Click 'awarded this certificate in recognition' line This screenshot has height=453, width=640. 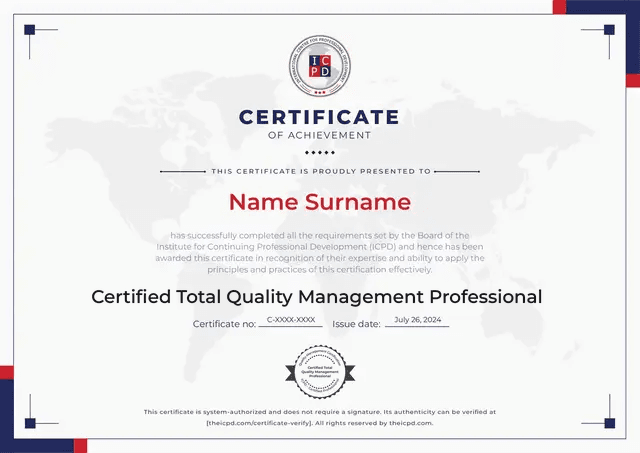click(x=320, y=258)
